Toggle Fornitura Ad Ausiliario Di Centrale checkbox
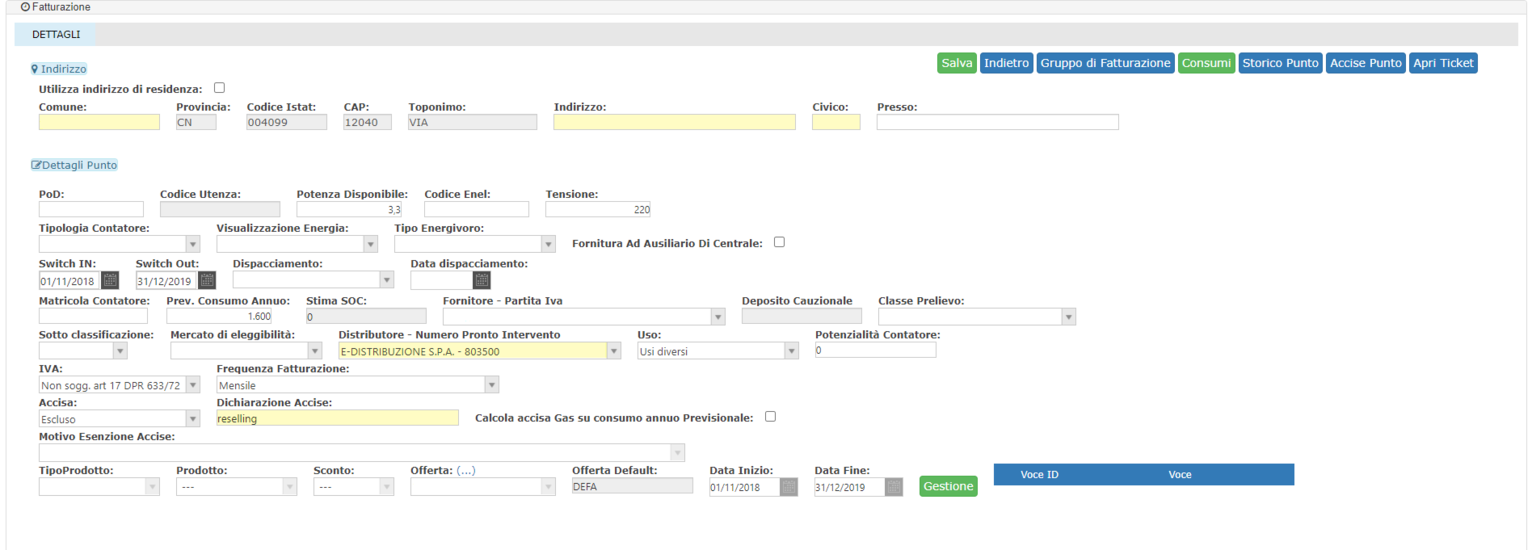This screenshot has width=1532, height=550. [779, 242]
